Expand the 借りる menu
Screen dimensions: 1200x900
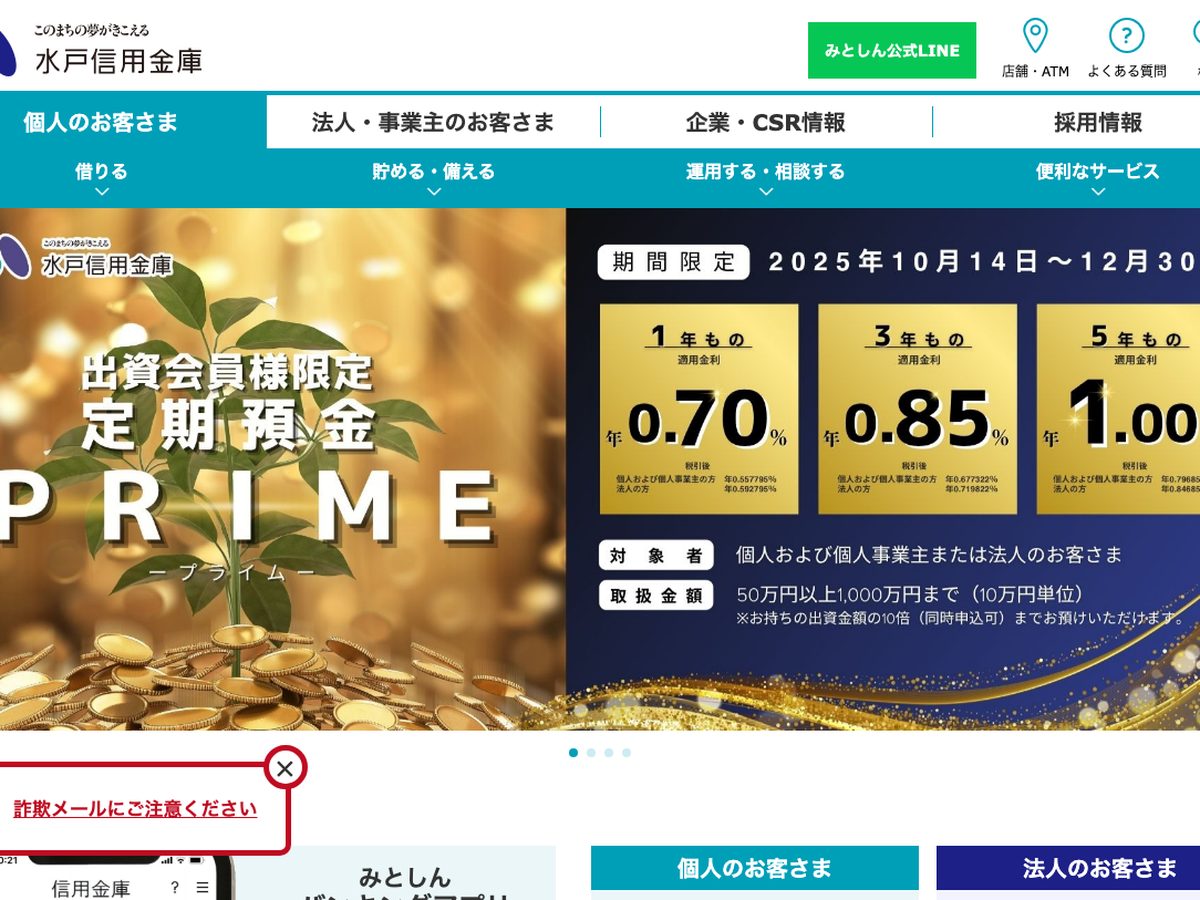coord(101,178)
